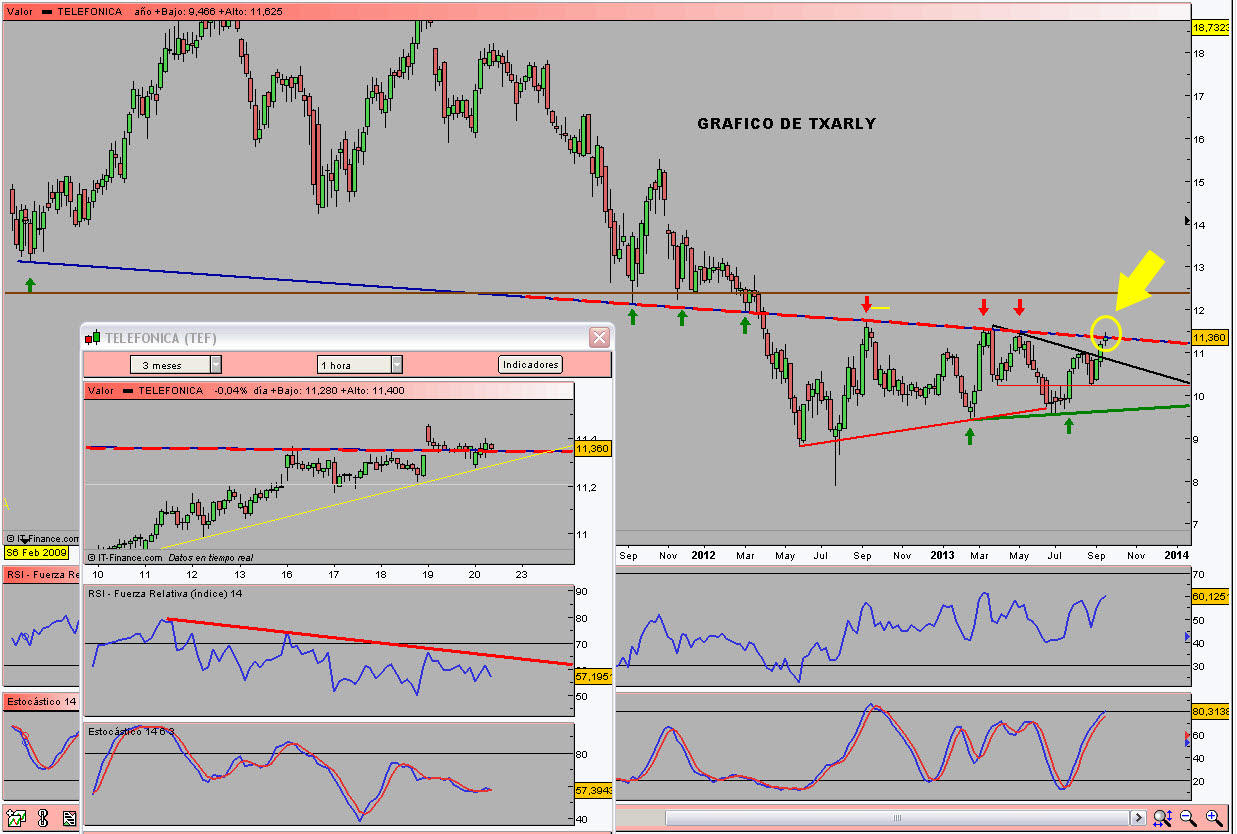Open the '3 meses' period dropdown

pos(176,365)
